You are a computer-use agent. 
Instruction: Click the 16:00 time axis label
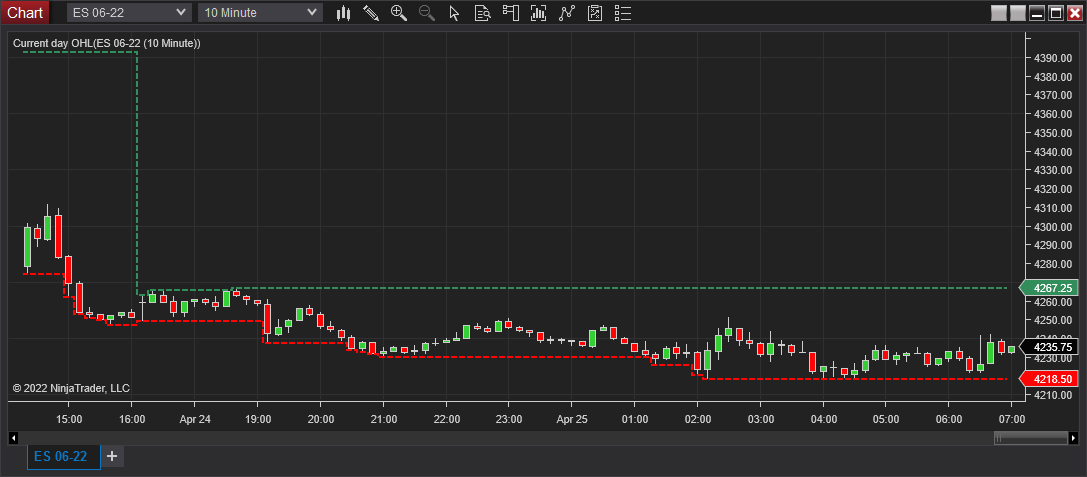click(x=132, y=419)
